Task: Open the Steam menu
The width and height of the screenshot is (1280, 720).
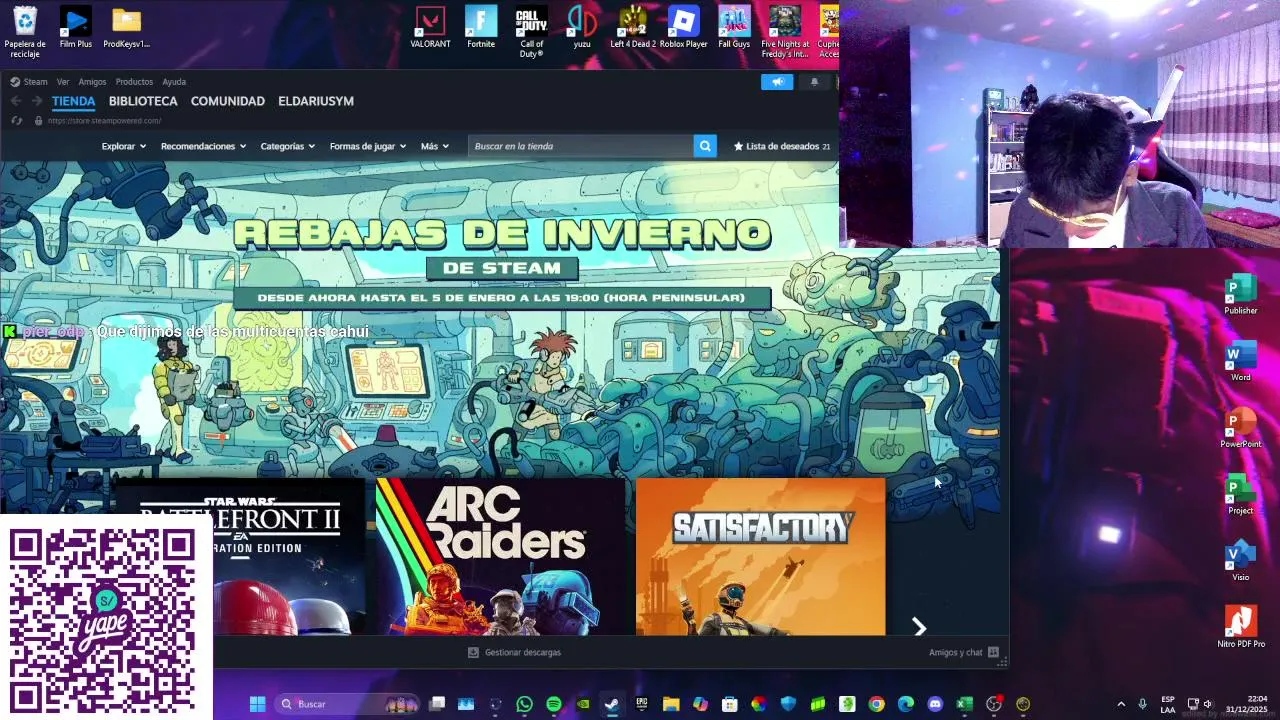Action: [x=30, y=82]
